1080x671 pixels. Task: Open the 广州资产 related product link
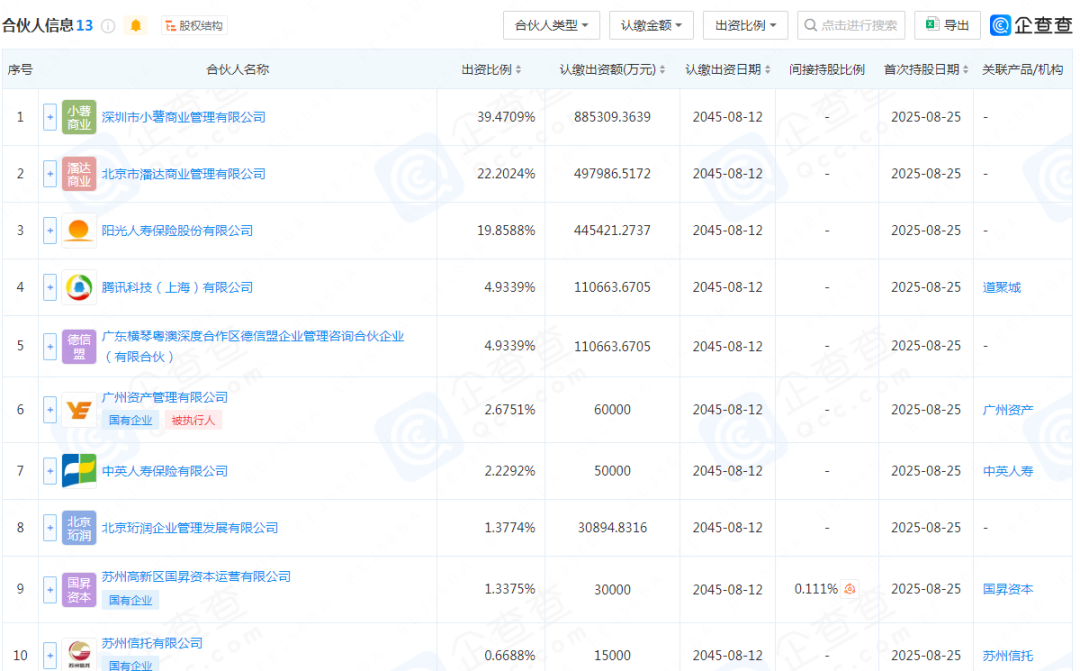pyautogui.click(x=1008, y=410)
